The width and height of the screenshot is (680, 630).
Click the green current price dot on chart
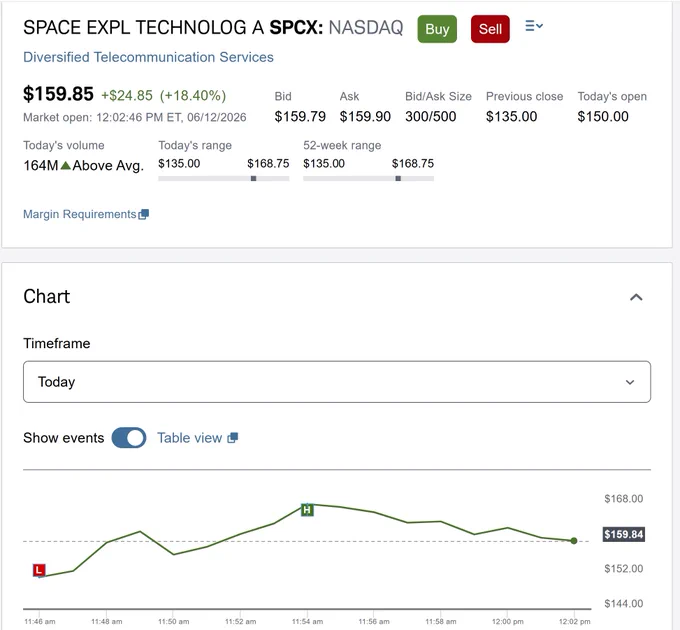tap(574, 541)
